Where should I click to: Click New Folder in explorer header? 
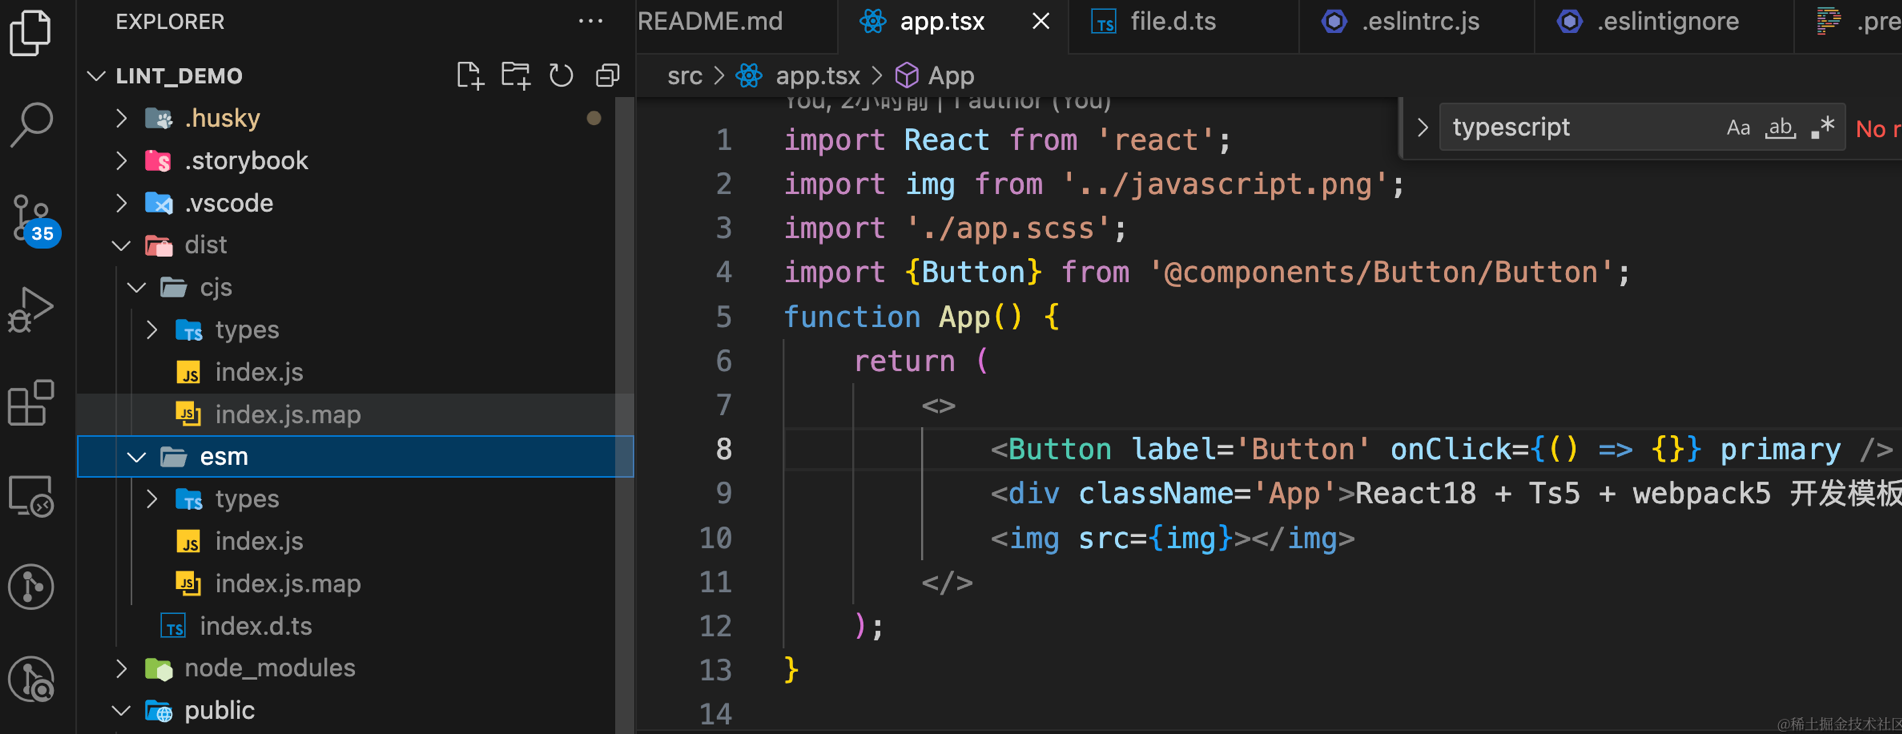tap(516, 76)
